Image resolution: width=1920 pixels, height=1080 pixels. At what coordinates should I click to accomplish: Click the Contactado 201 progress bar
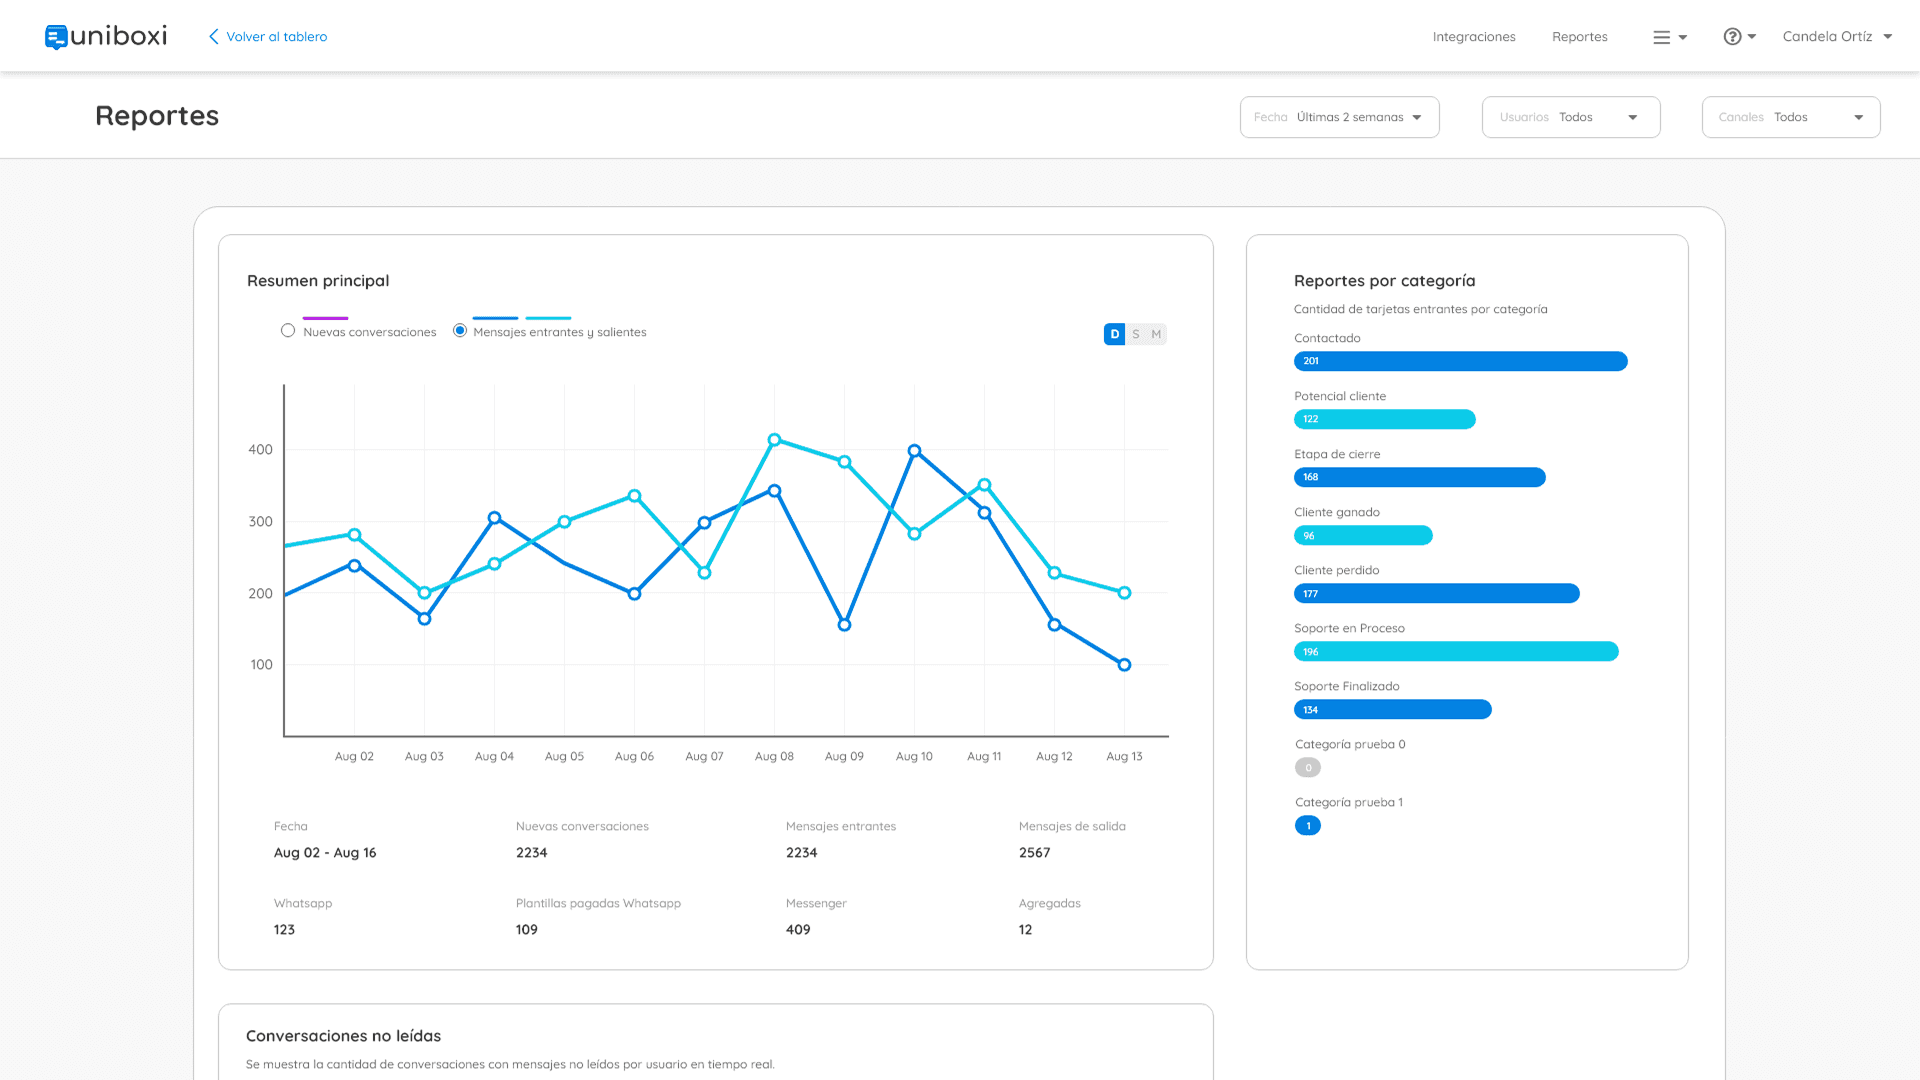click(1460, 361)
